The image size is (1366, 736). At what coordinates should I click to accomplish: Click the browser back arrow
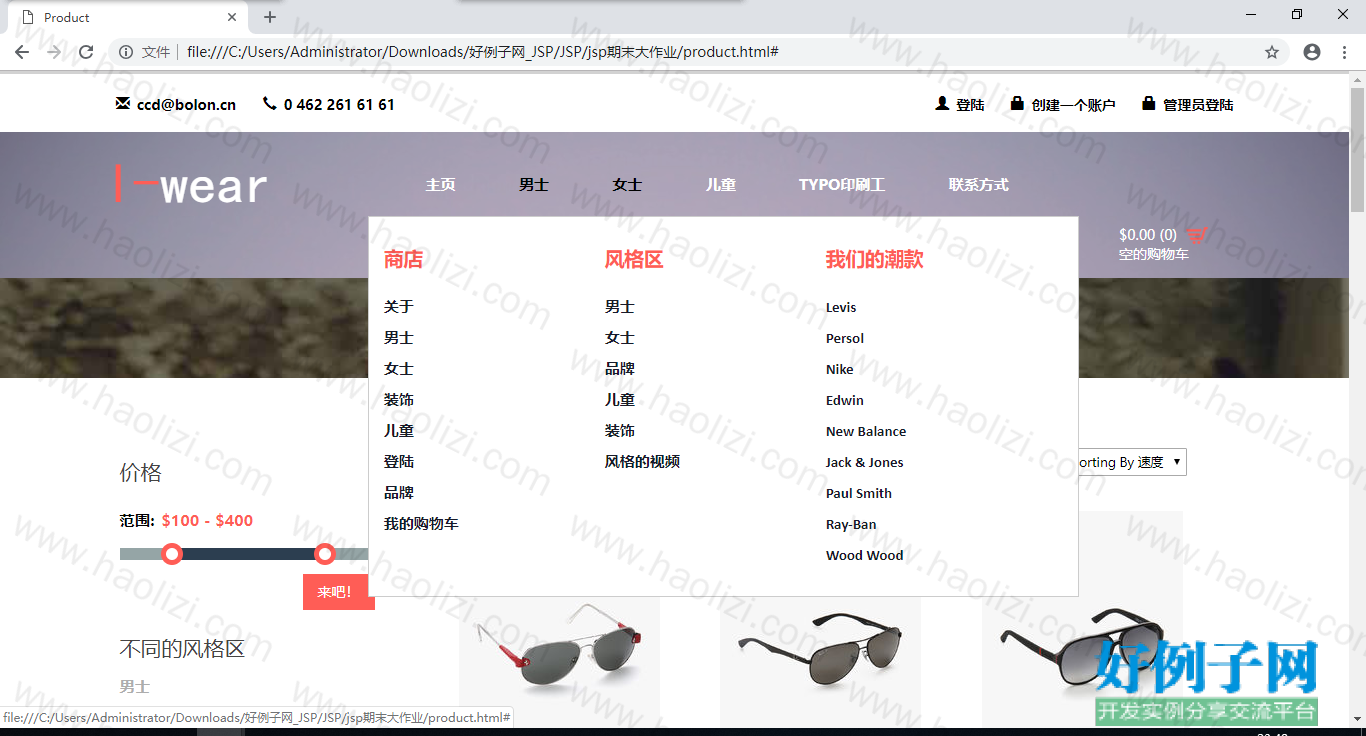point(22,52)
